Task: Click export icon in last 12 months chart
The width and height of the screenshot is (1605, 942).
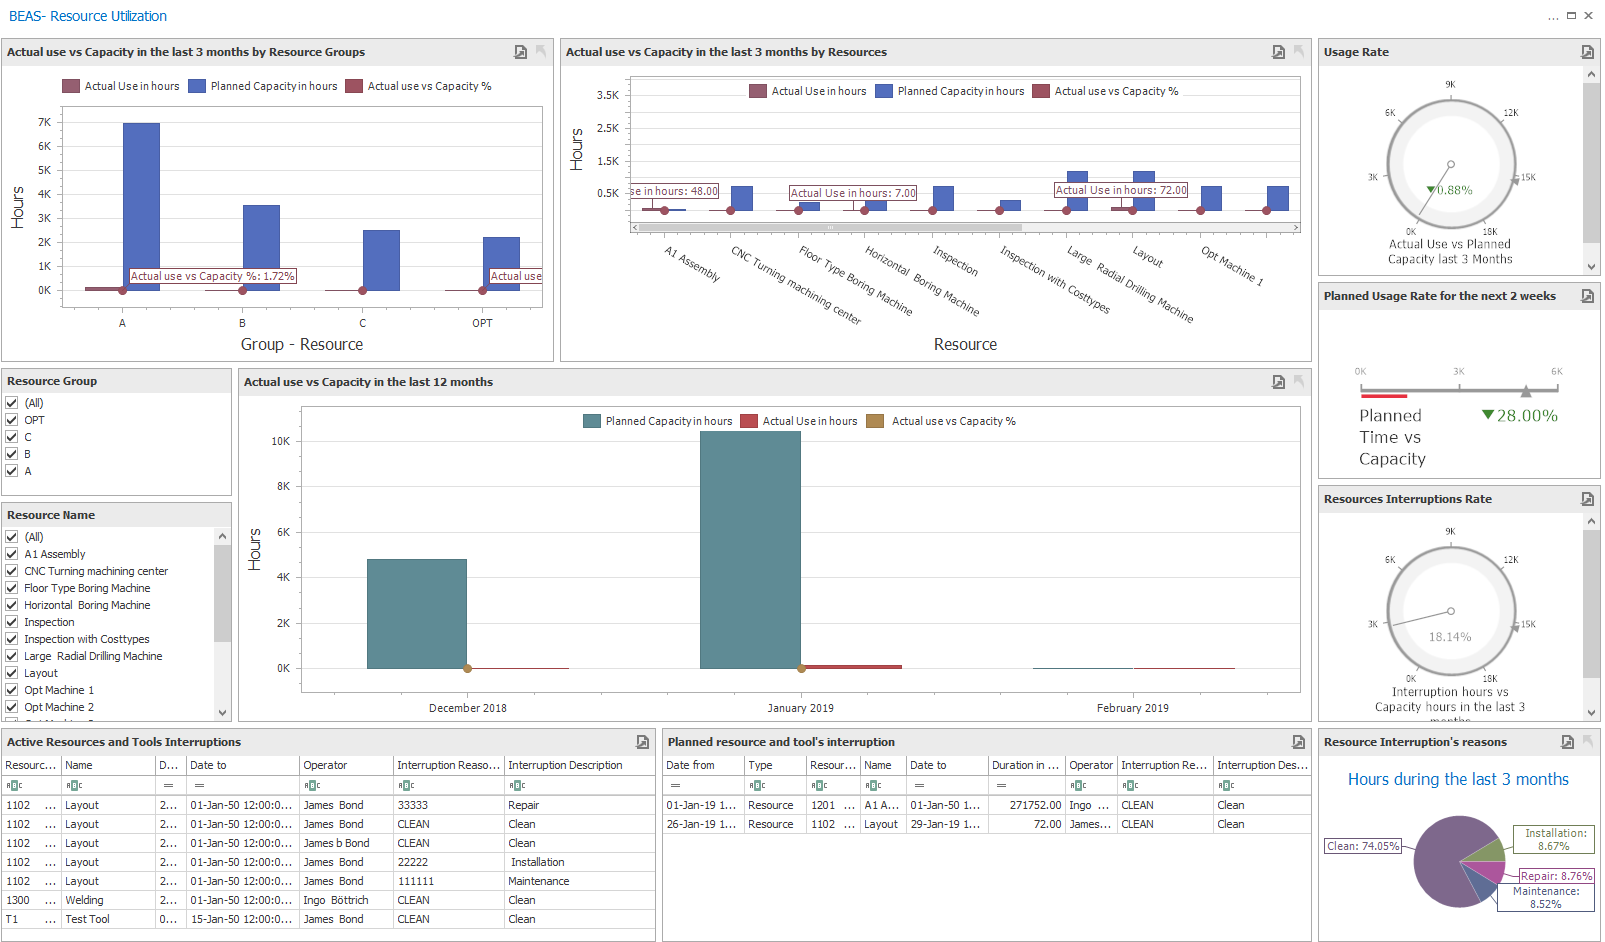Action: click(x=1278, y=382)
